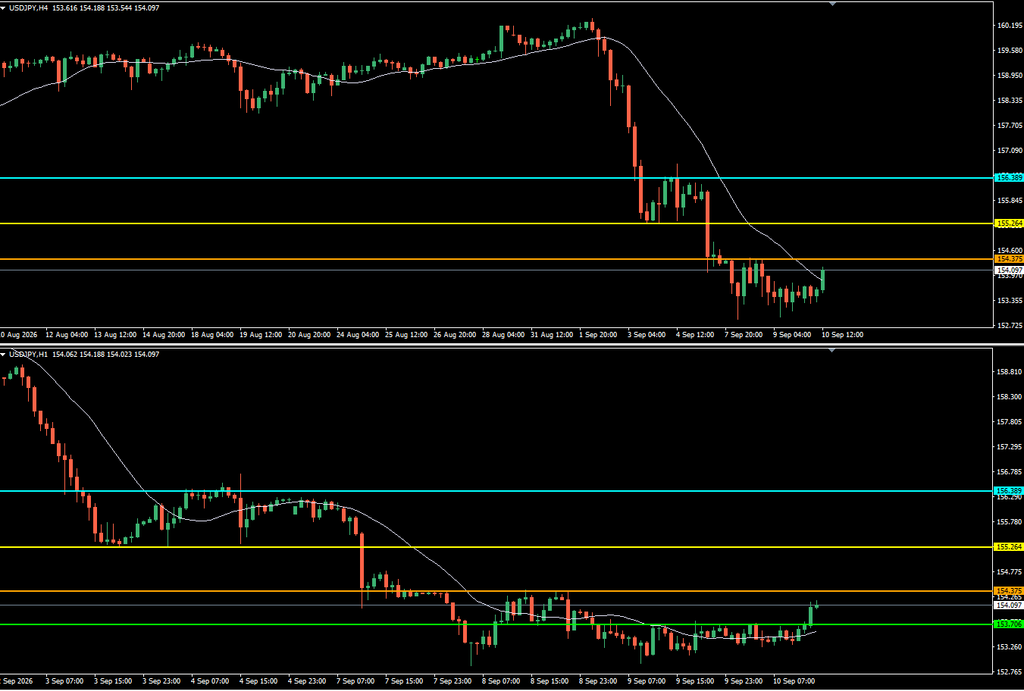Click the orange 154.375 price tag on H4 axis
The height and width of the screenshot is (691, 1024).
click(x=1008, y=259)
